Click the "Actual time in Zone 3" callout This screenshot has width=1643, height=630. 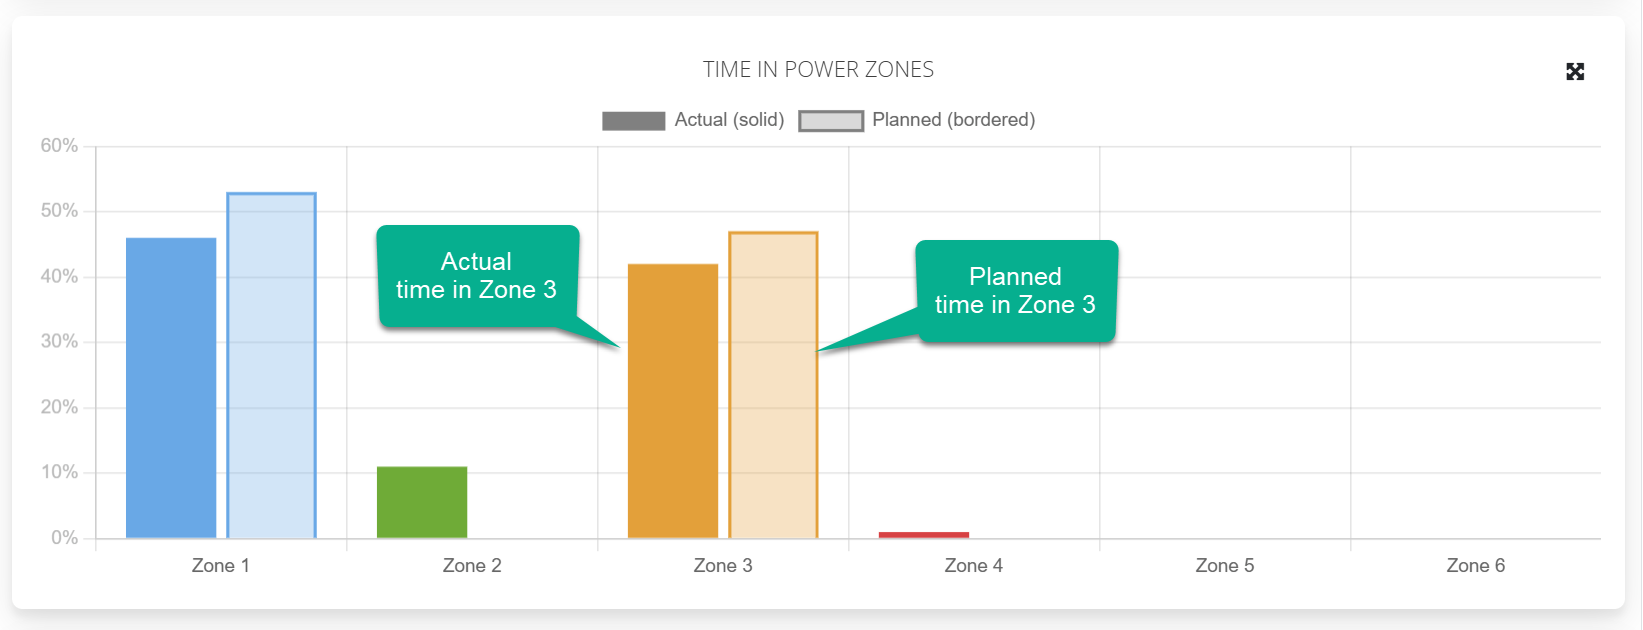point(477,276)
